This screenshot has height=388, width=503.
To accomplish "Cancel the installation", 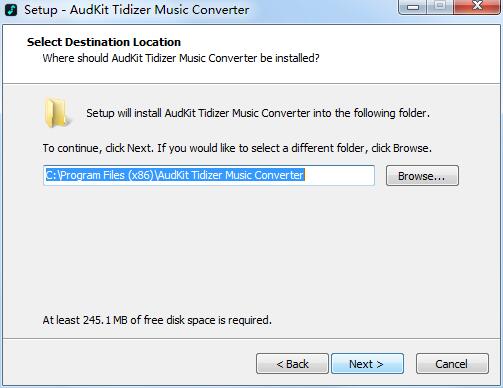I will [452, 364].
